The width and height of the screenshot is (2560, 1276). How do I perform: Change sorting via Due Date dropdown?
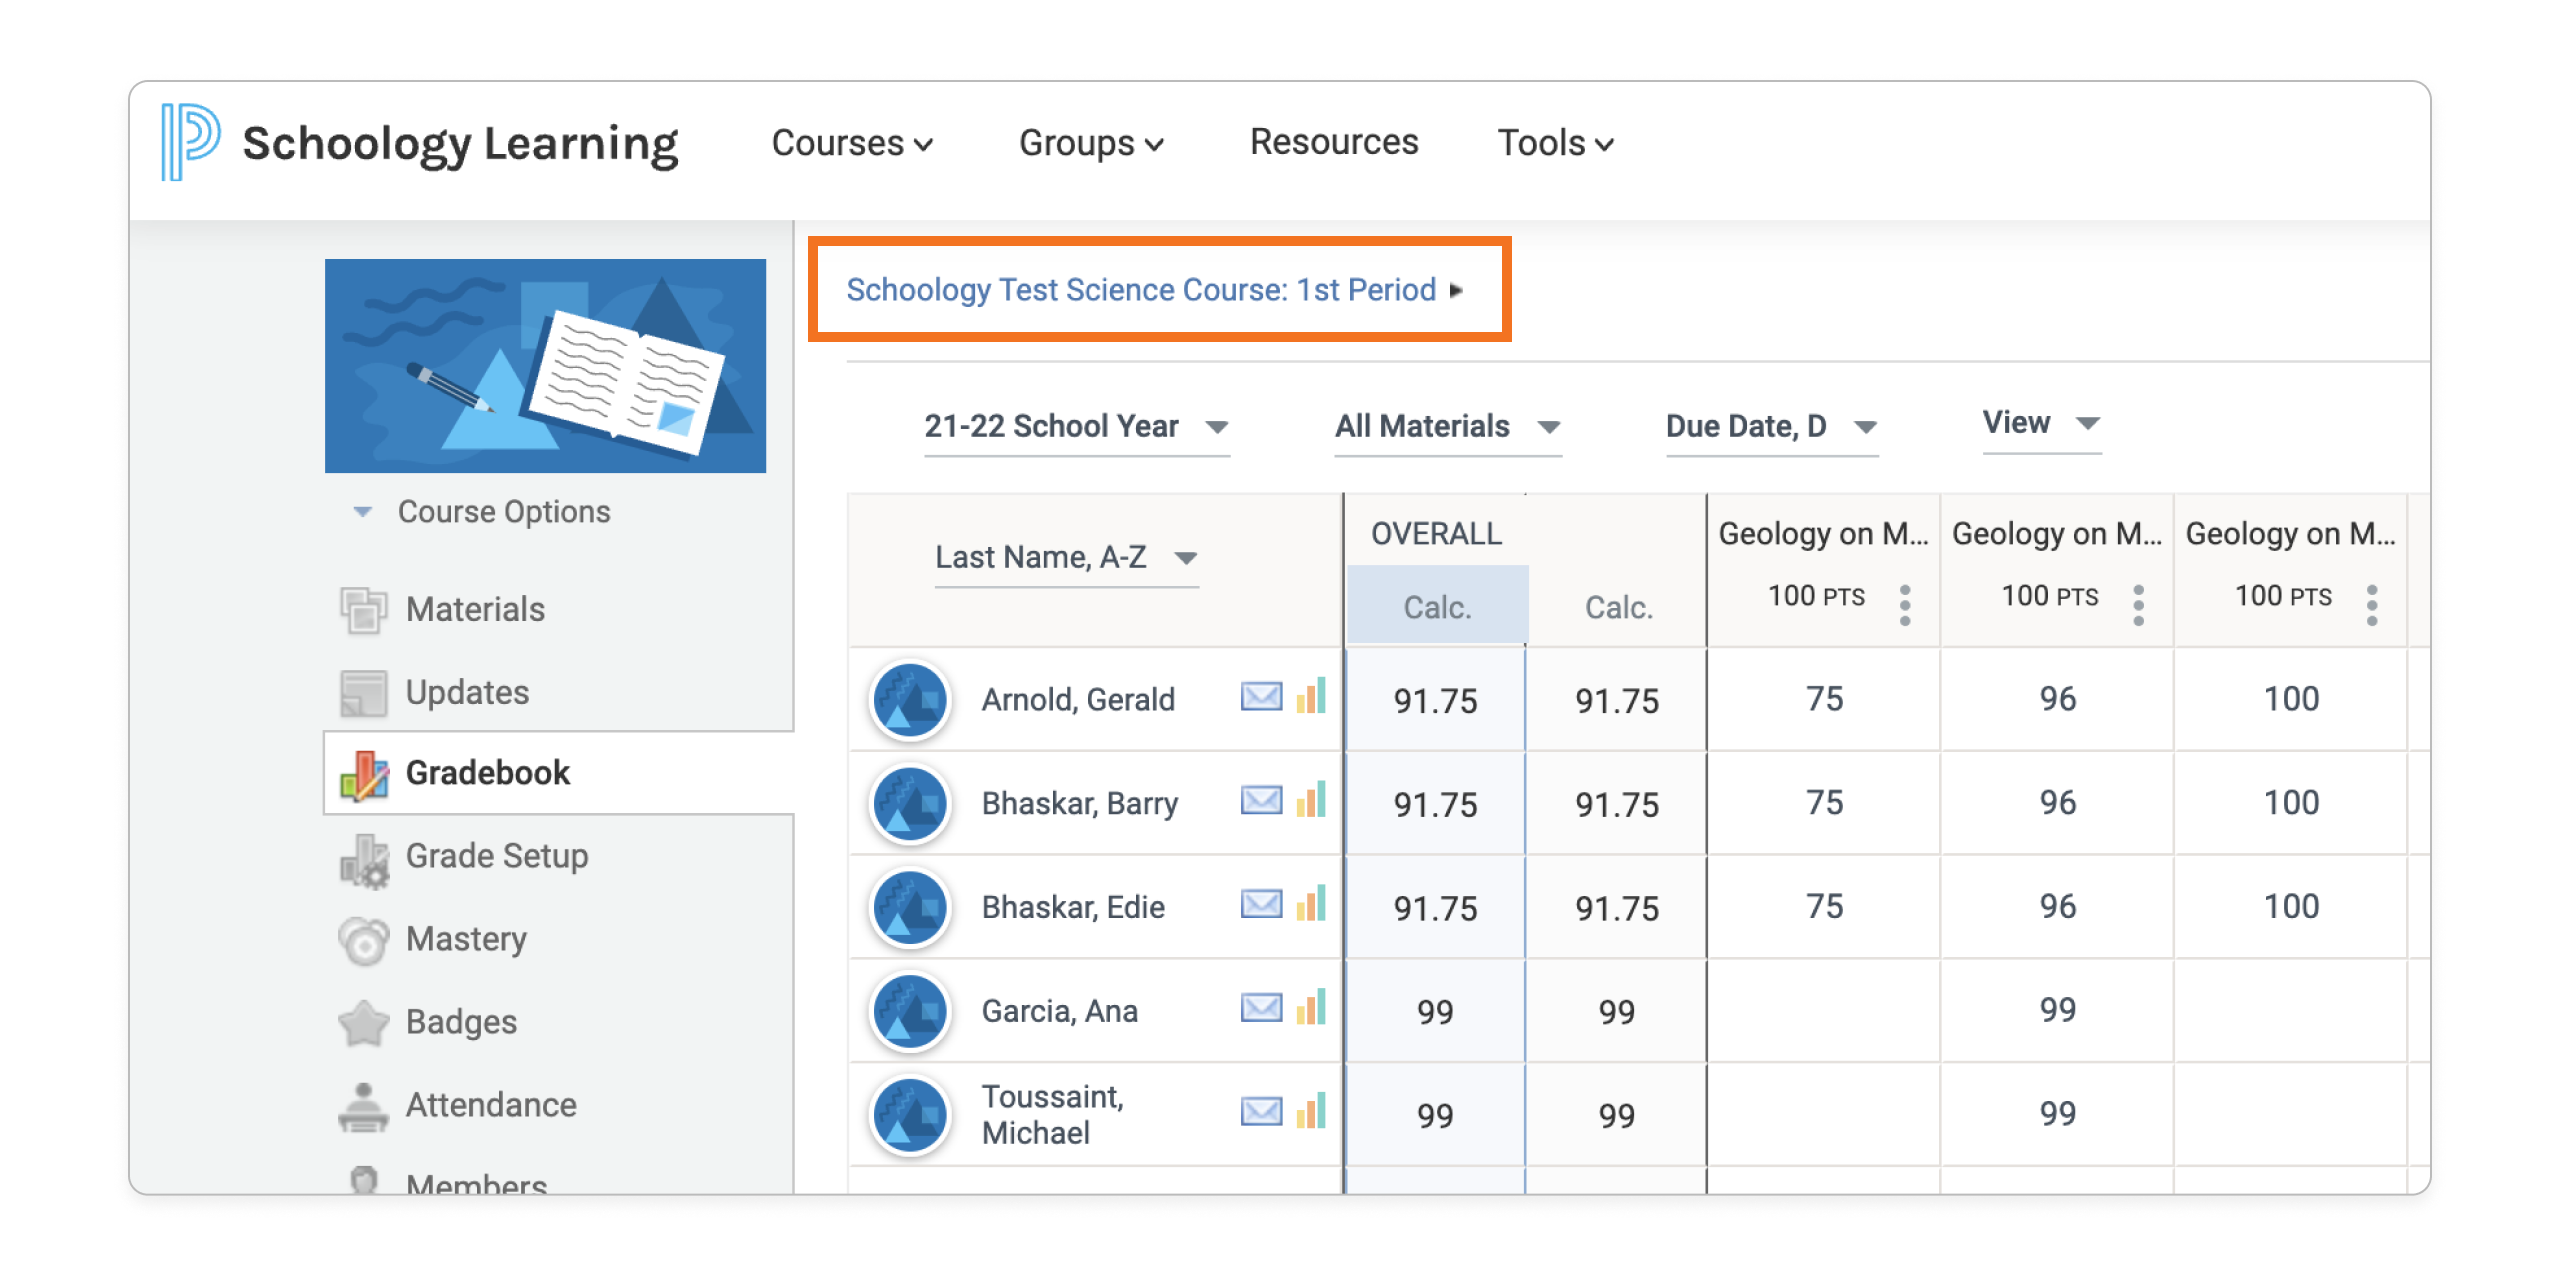(1770, 427)
